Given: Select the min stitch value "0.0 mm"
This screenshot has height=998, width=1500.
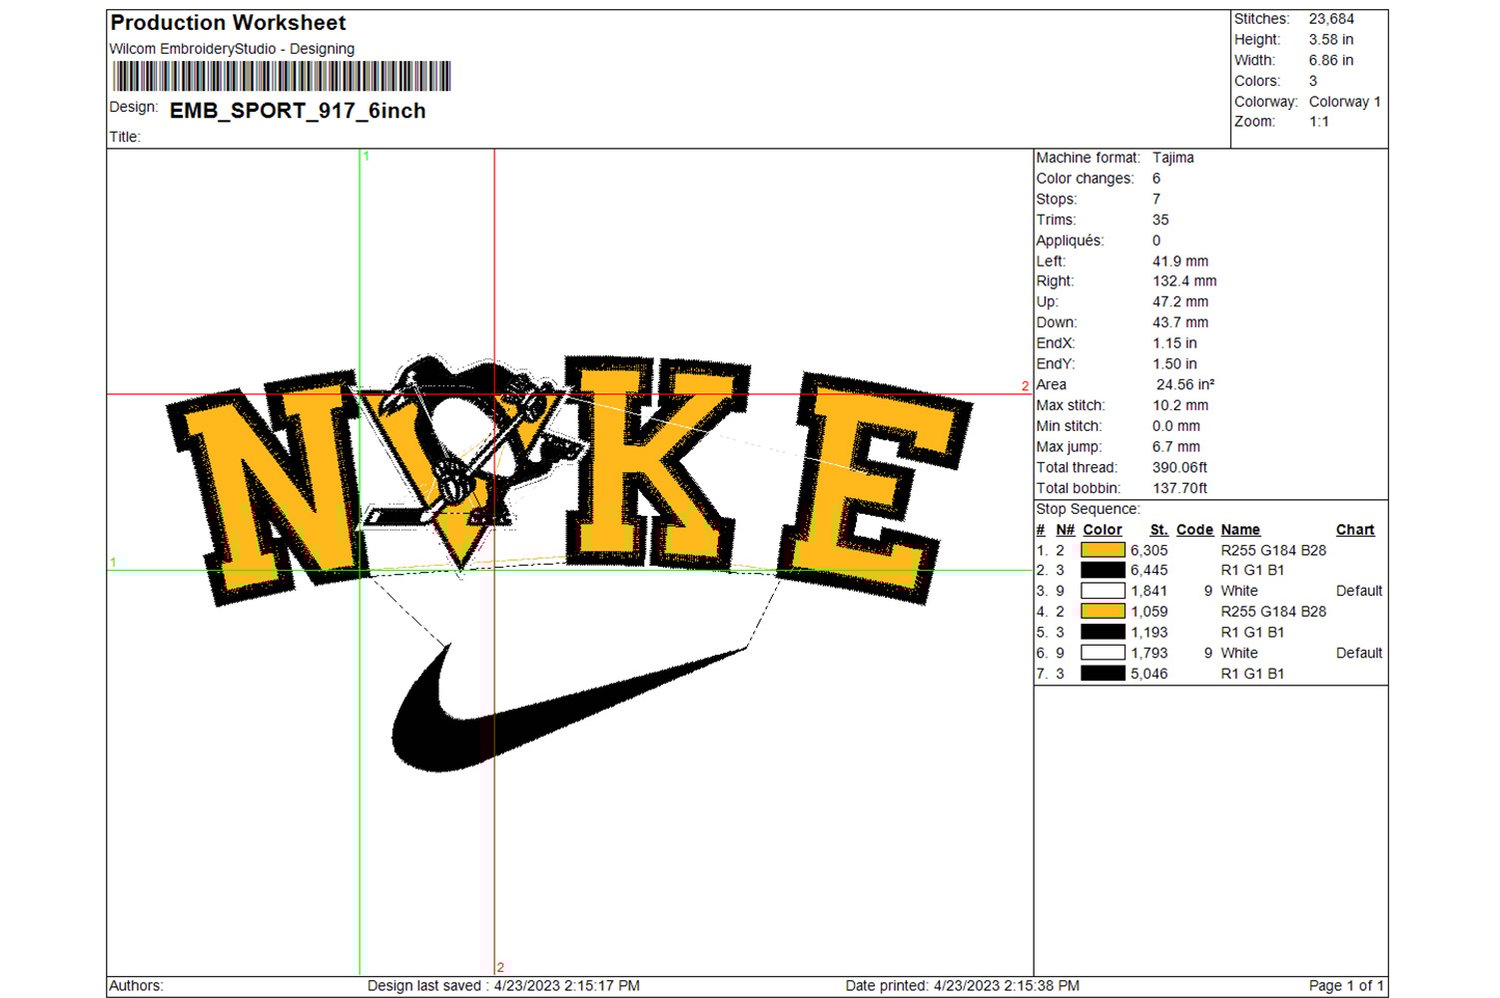Looking at the screenshot, I should coord(1176,426).
